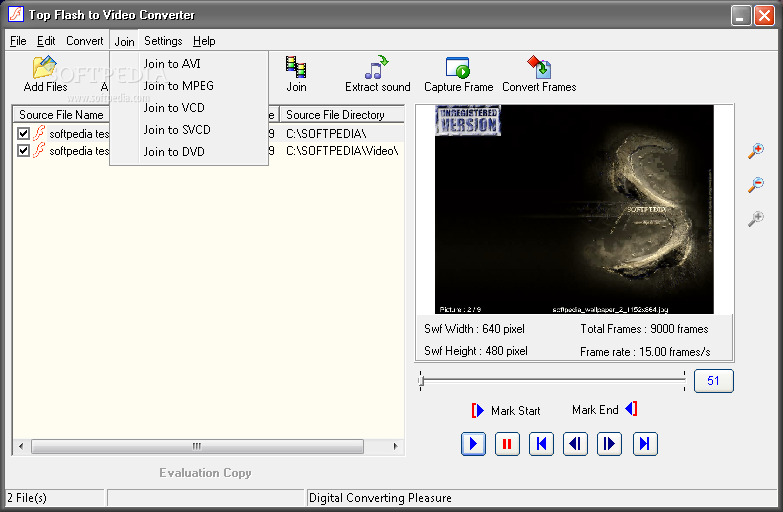The image size is (783, 512).
Task: Zoom in on the preview
Action: (x=756, y=151)
